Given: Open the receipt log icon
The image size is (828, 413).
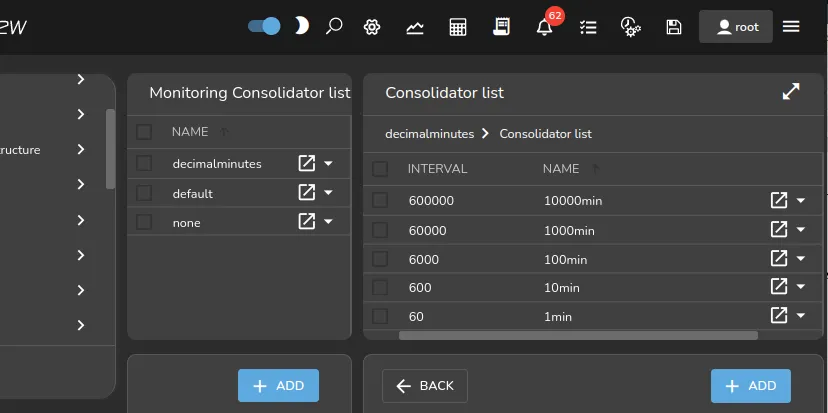Looking at the screenshot, I should (501, 26).
